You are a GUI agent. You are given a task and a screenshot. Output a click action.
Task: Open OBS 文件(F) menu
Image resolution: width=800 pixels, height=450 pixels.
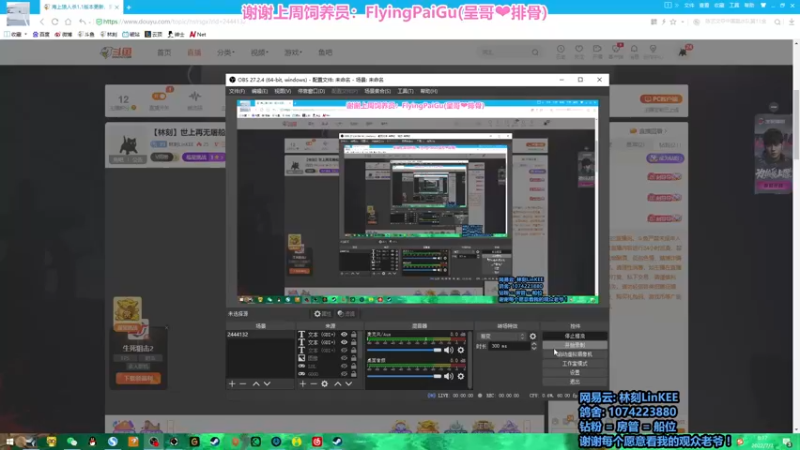[237, 91]
